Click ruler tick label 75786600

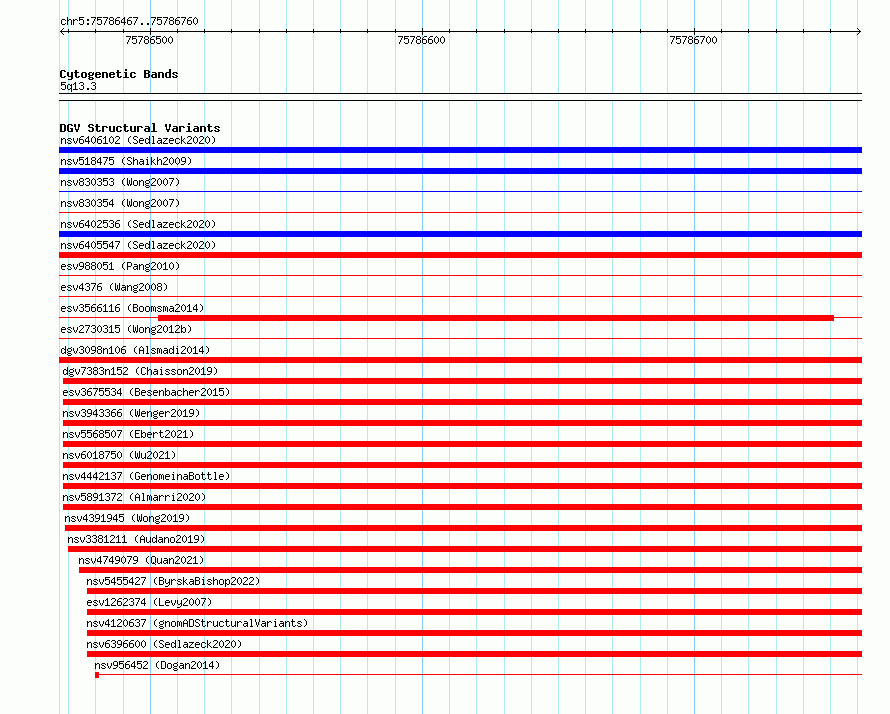421,40
